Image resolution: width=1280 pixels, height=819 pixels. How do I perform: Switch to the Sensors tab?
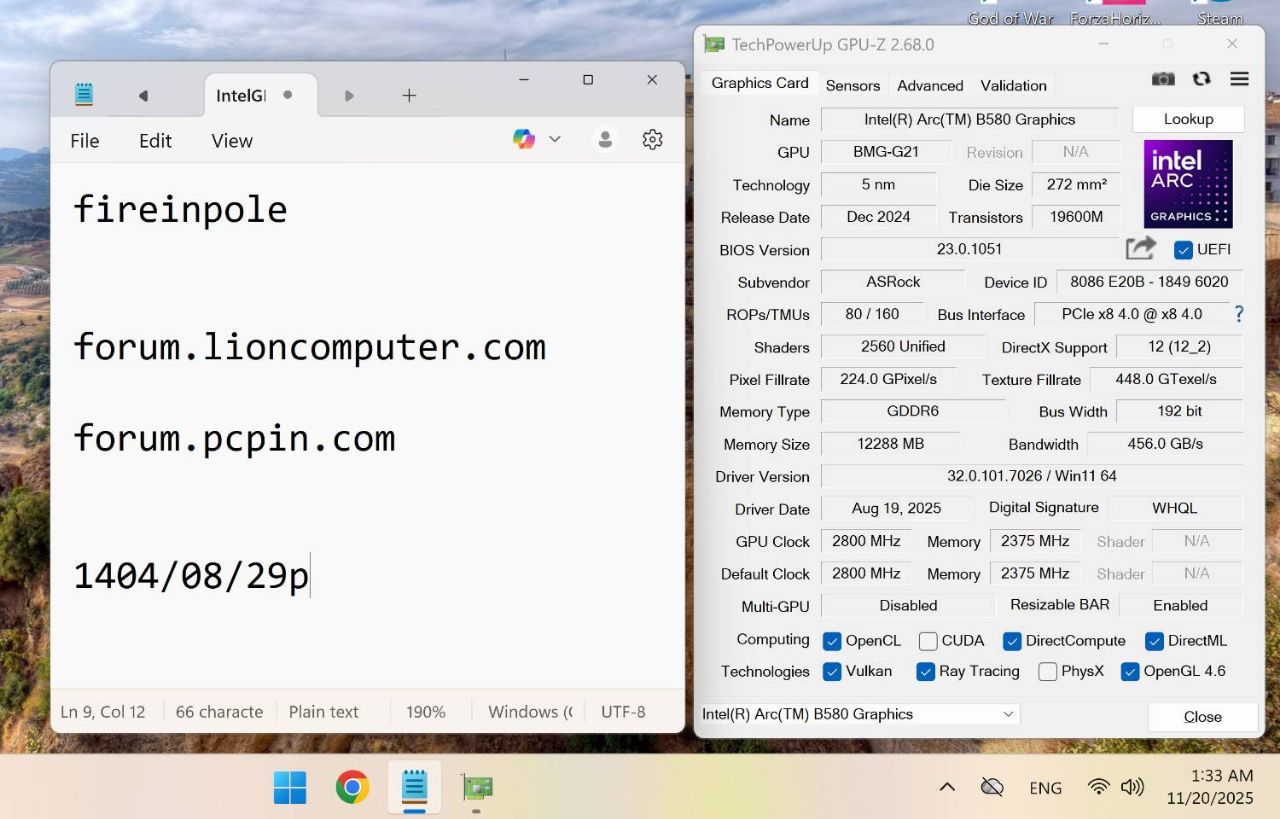[x=853, y=85]
